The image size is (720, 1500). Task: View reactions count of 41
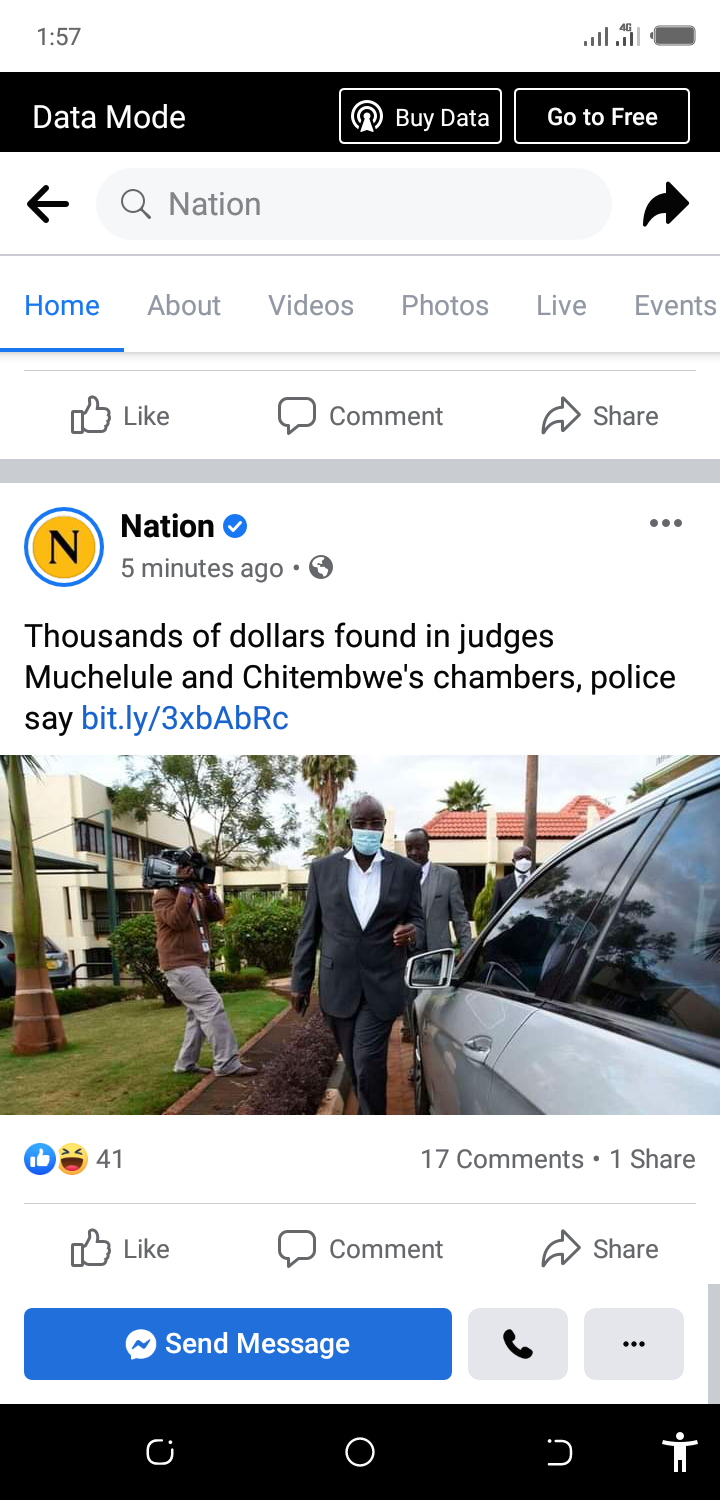click(74, 1159)
